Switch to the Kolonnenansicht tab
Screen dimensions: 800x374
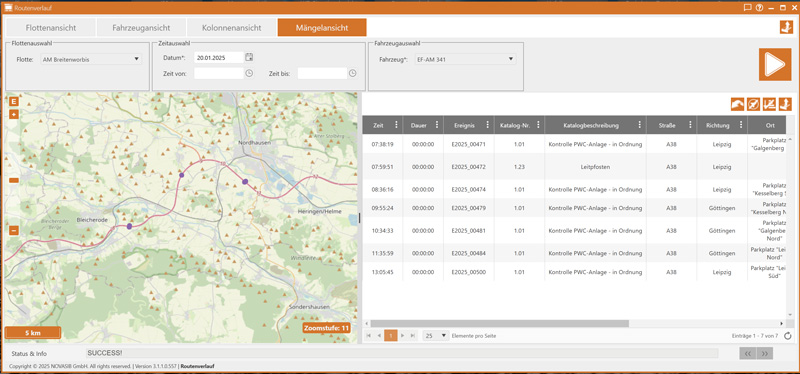[232, 28]
